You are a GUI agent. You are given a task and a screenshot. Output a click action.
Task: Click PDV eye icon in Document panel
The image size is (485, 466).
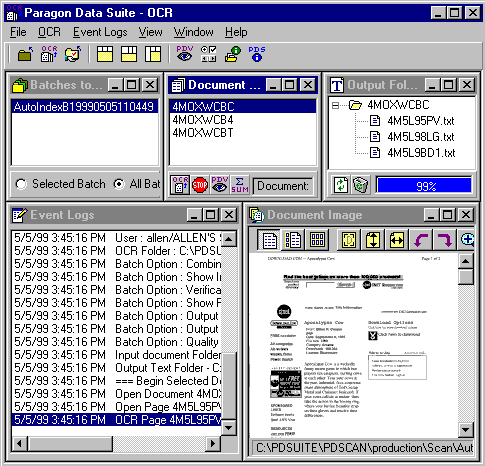pos(219,185)
